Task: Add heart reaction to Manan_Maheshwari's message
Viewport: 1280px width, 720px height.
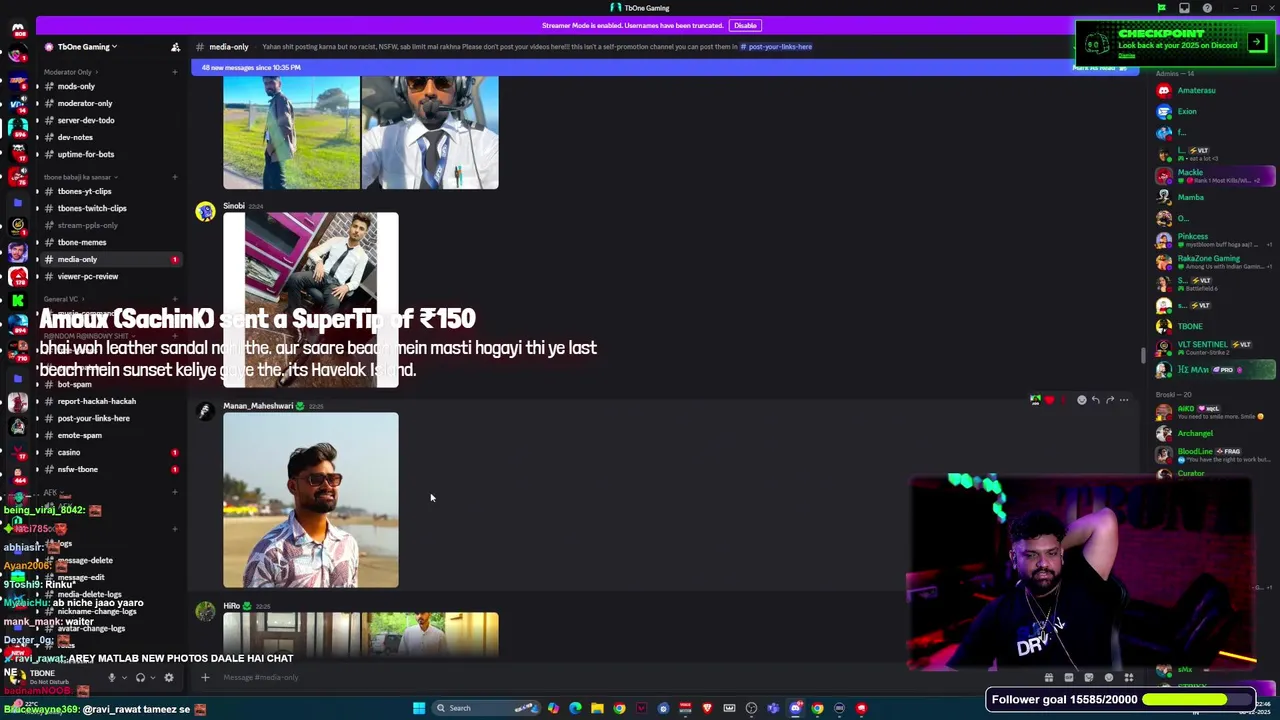Action: pos(1049,400)
